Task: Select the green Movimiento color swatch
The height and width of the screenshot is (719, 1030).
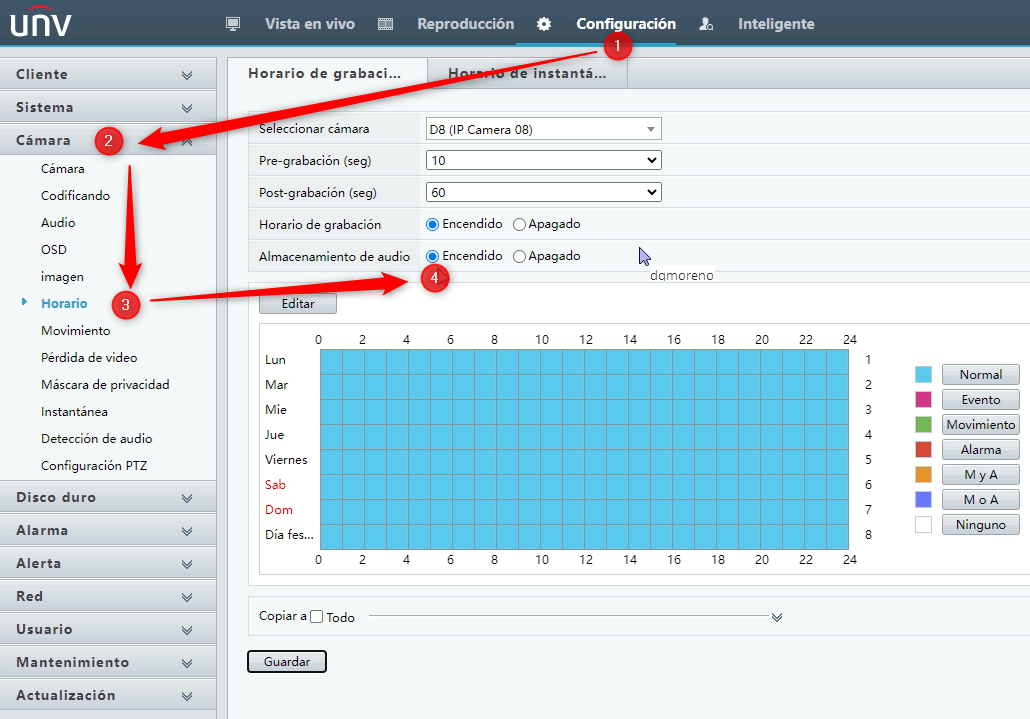Action: (925, 424)
